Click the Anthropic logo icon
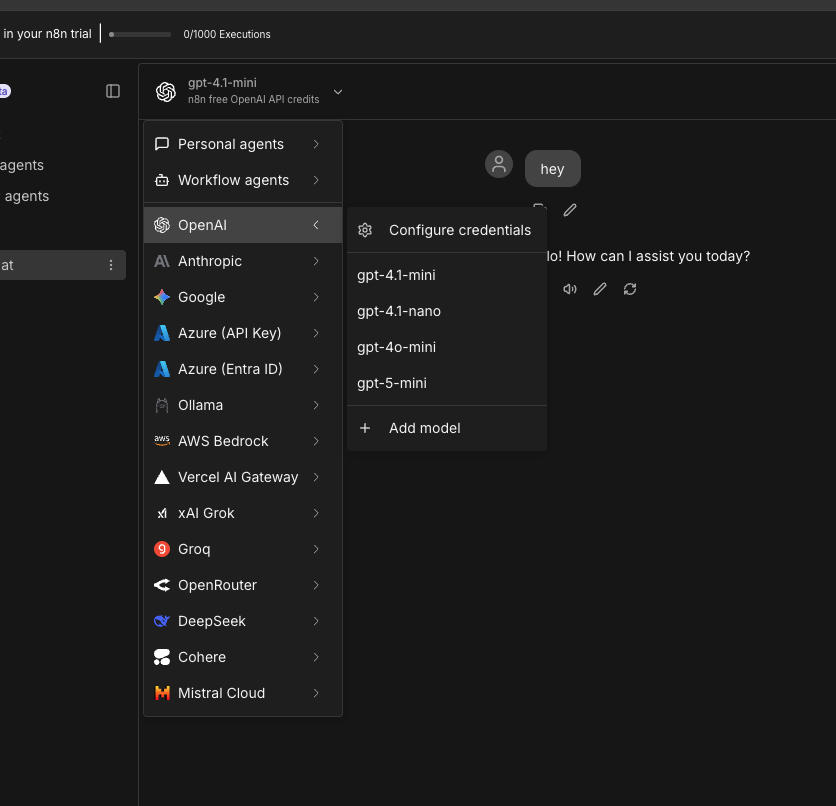 click(162, 261)
